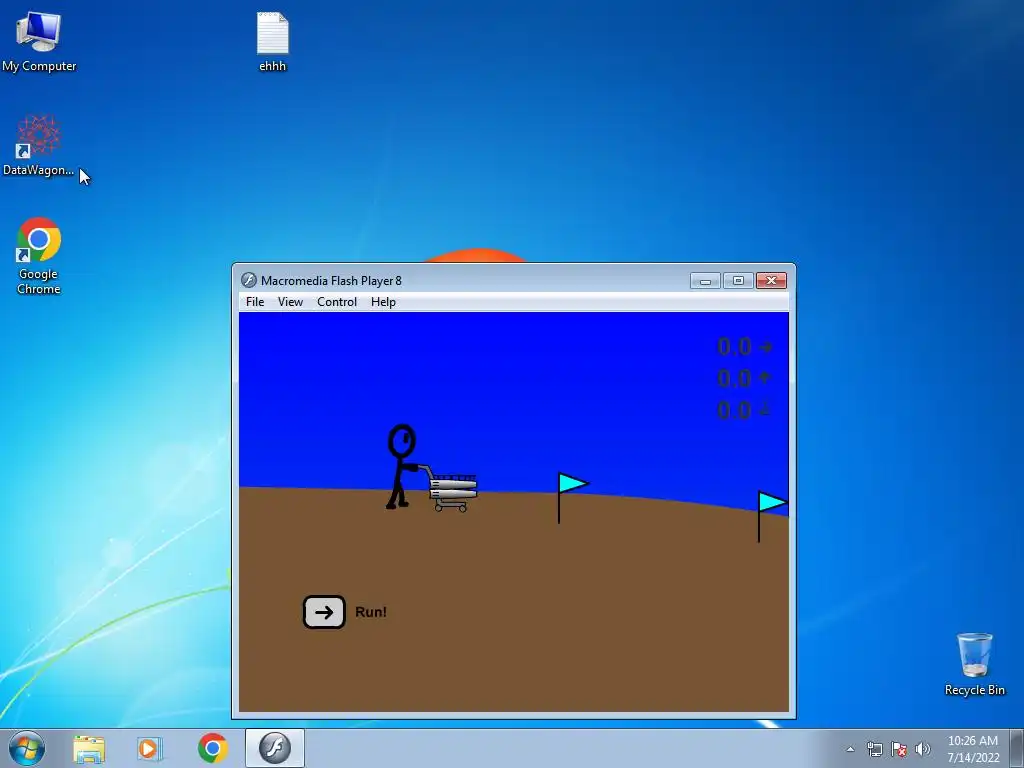
Task: Launch Windows Media Player from taskbar
Action: pyautogui.click(x=149, y=748)
